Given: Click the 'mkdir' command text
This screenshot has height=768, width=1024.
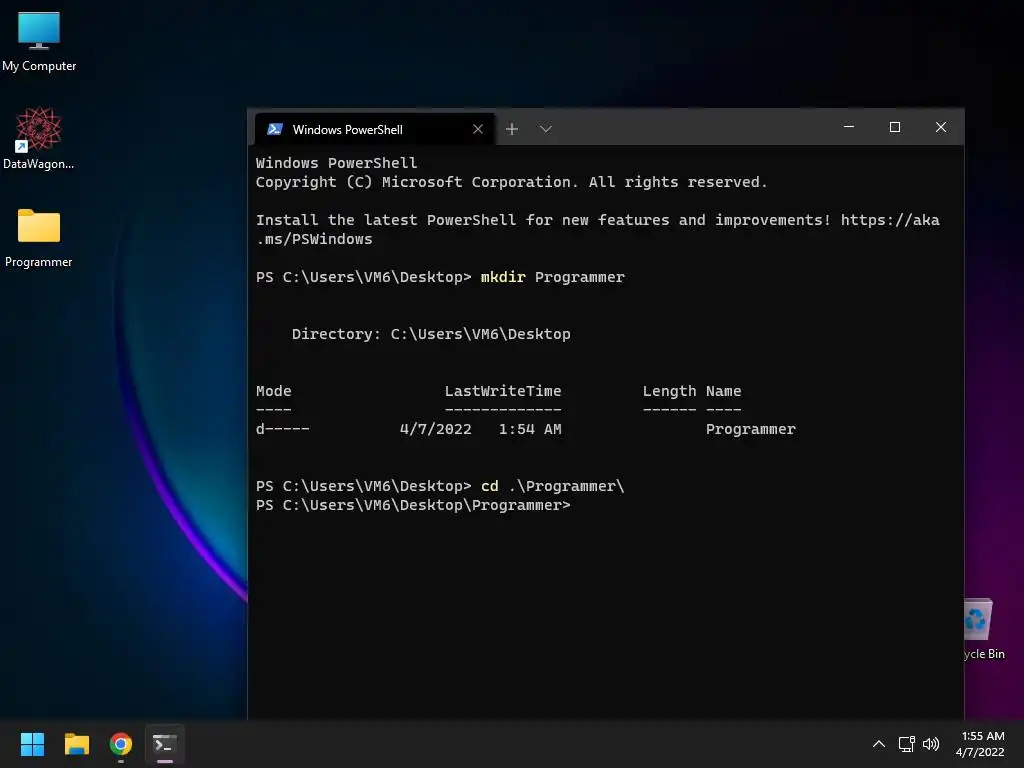Looking at the screenshot, I should click(503, 277).
